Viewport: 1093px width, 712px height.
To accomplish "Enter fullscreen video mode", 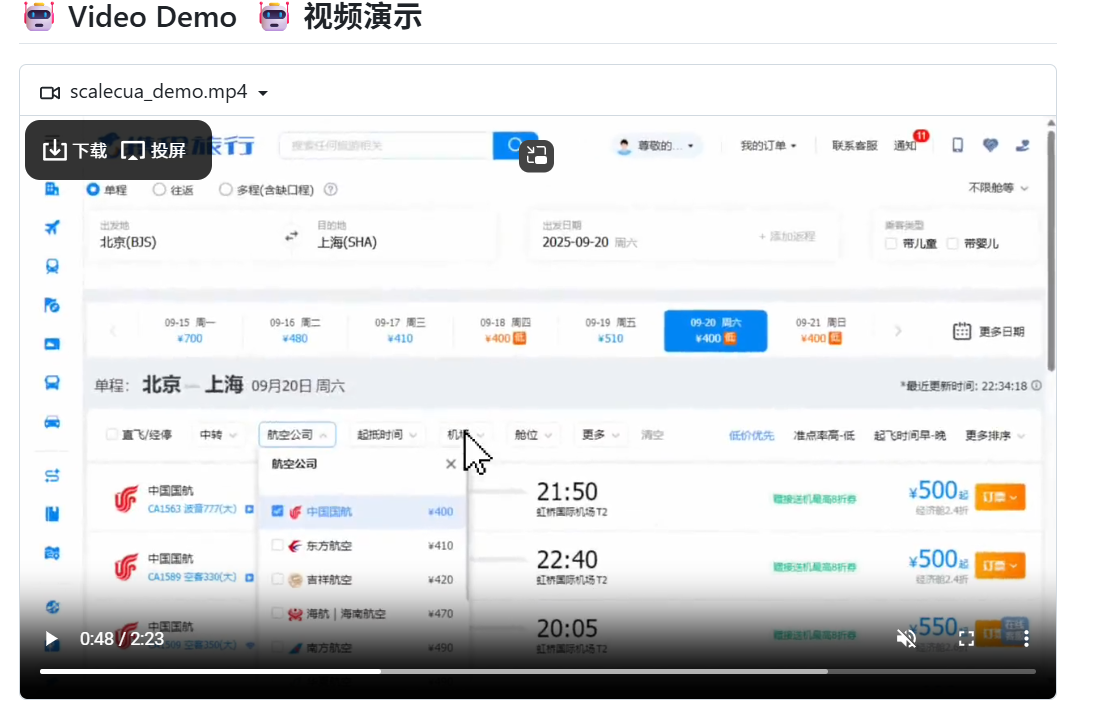I will coord(966,638).
